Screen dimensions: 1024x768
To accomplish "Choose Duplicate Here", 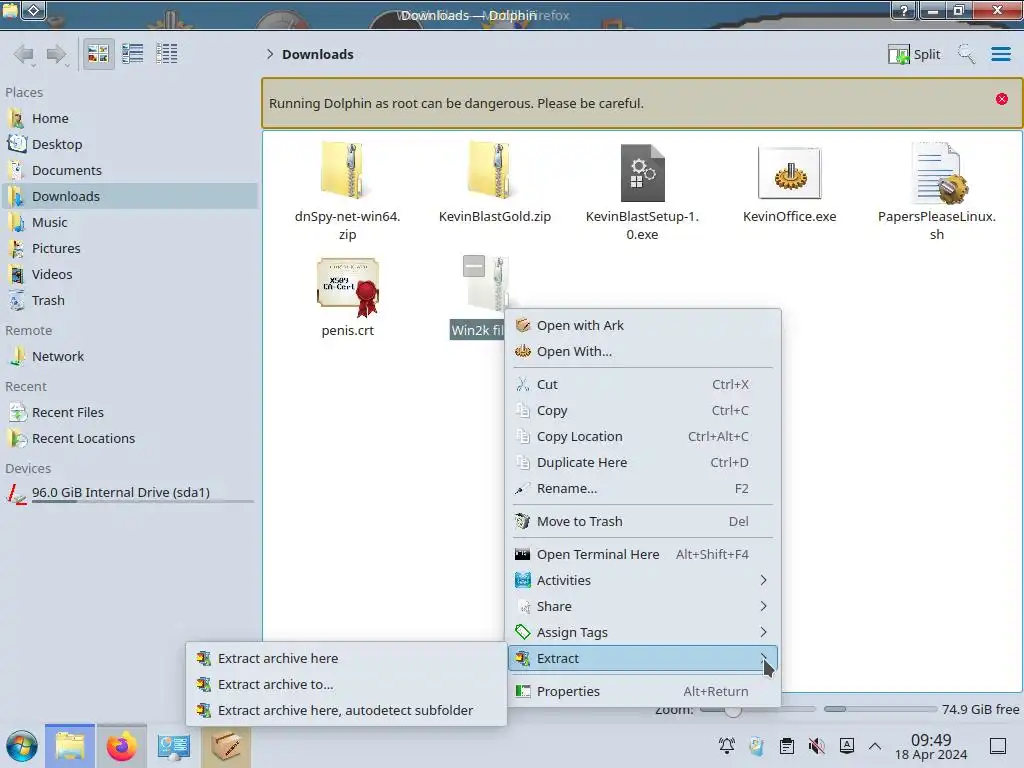I will (x=644, y=463).
